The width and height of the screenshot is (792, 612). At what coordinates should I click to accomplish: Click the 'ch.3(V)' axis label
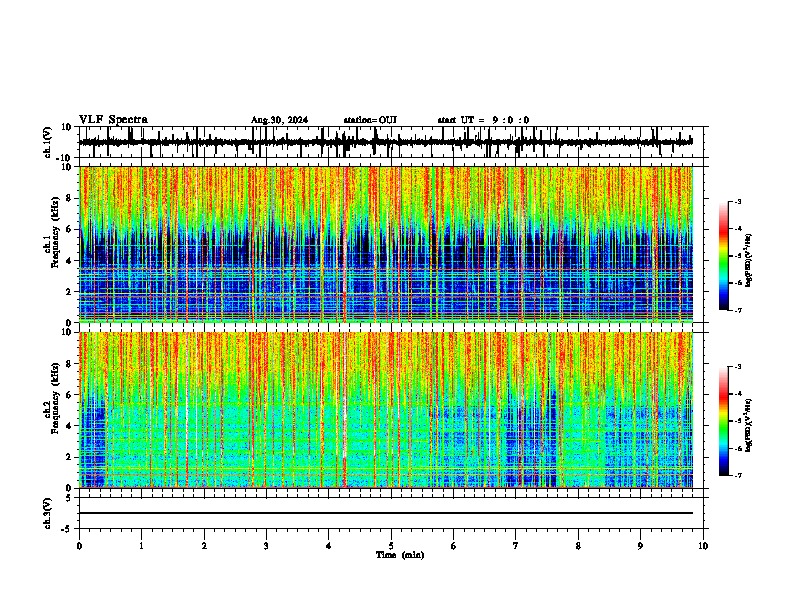pos(48,514)
